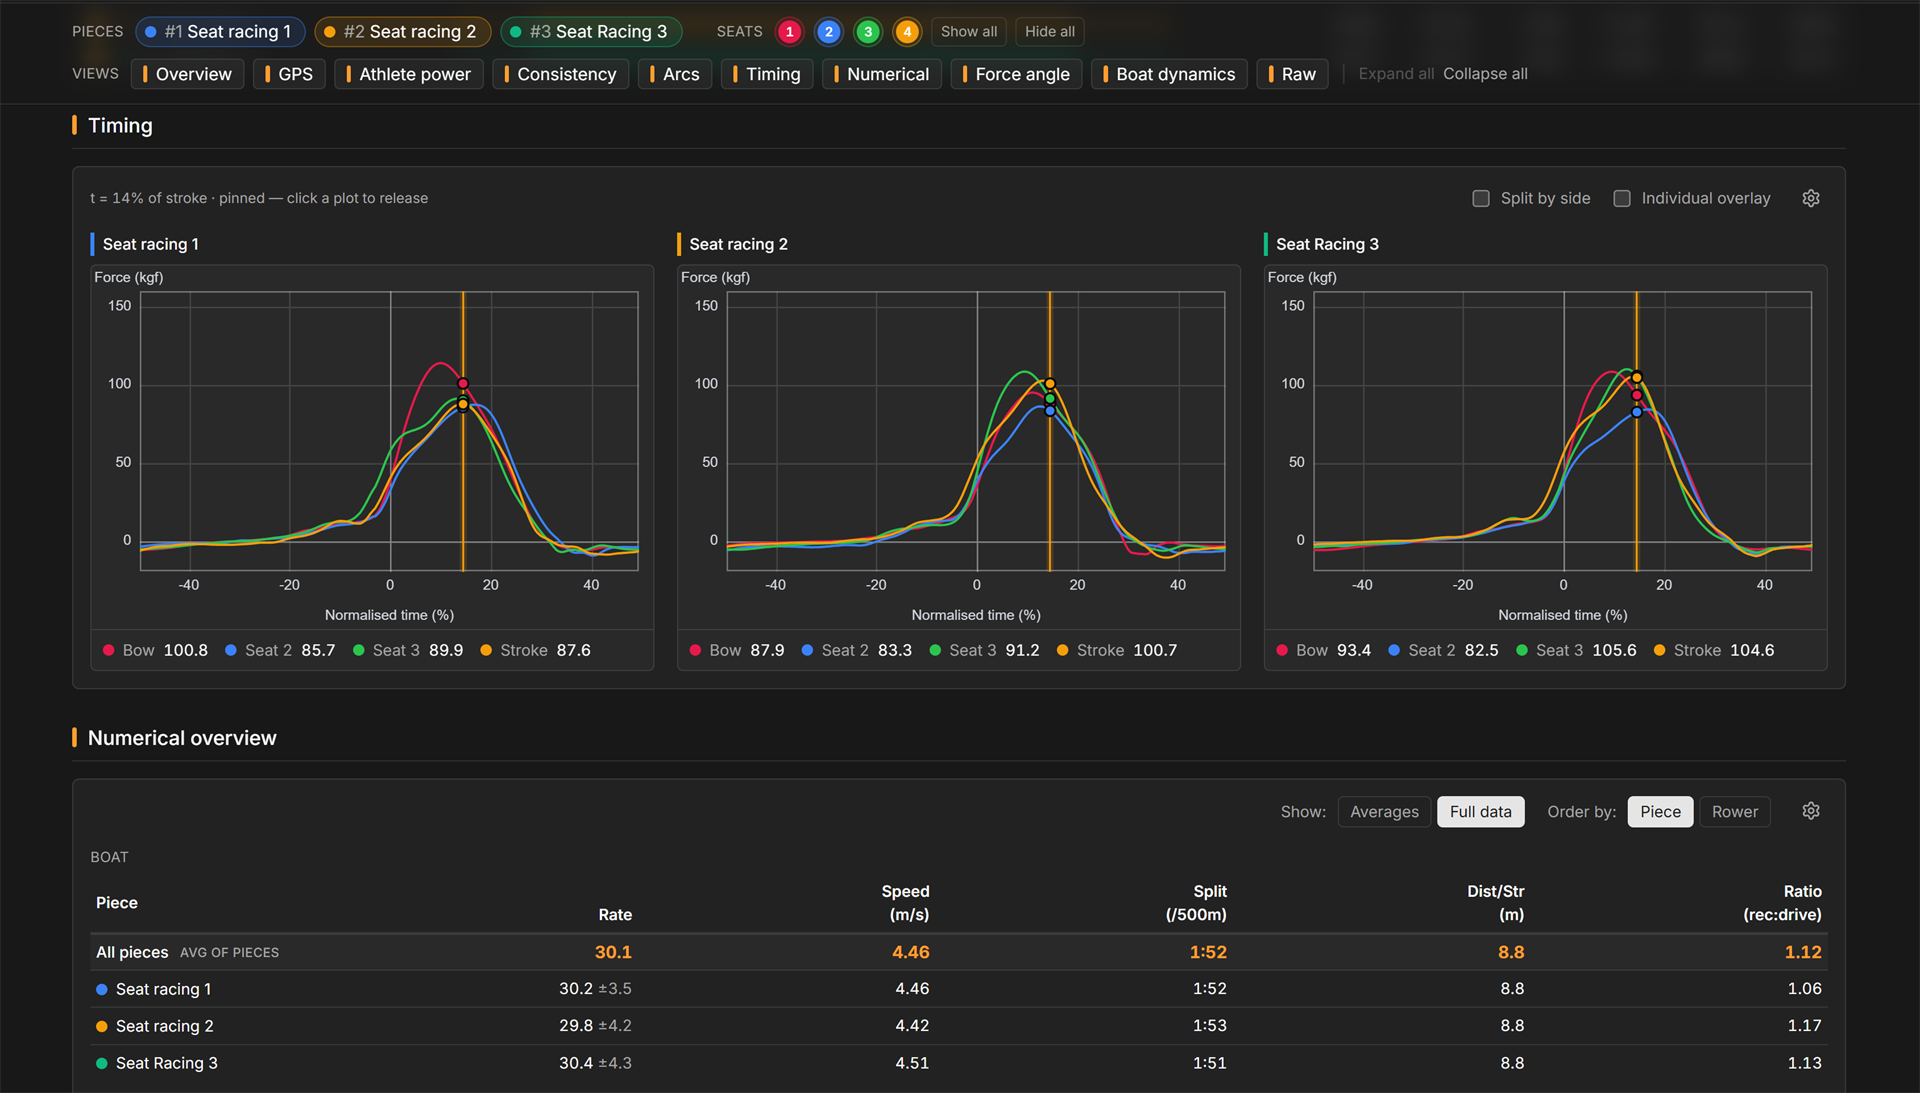Enable Individual overlay checkbox
Image resolution: width=1920 pixels, height=1093 pixels.
[x=1622, y=198]
